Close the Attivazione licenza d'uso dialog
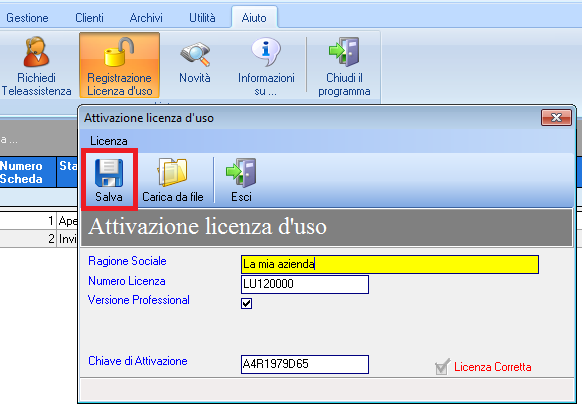This screenshot has width=582, height=406. pyautogui.click(x=556, y=118)
